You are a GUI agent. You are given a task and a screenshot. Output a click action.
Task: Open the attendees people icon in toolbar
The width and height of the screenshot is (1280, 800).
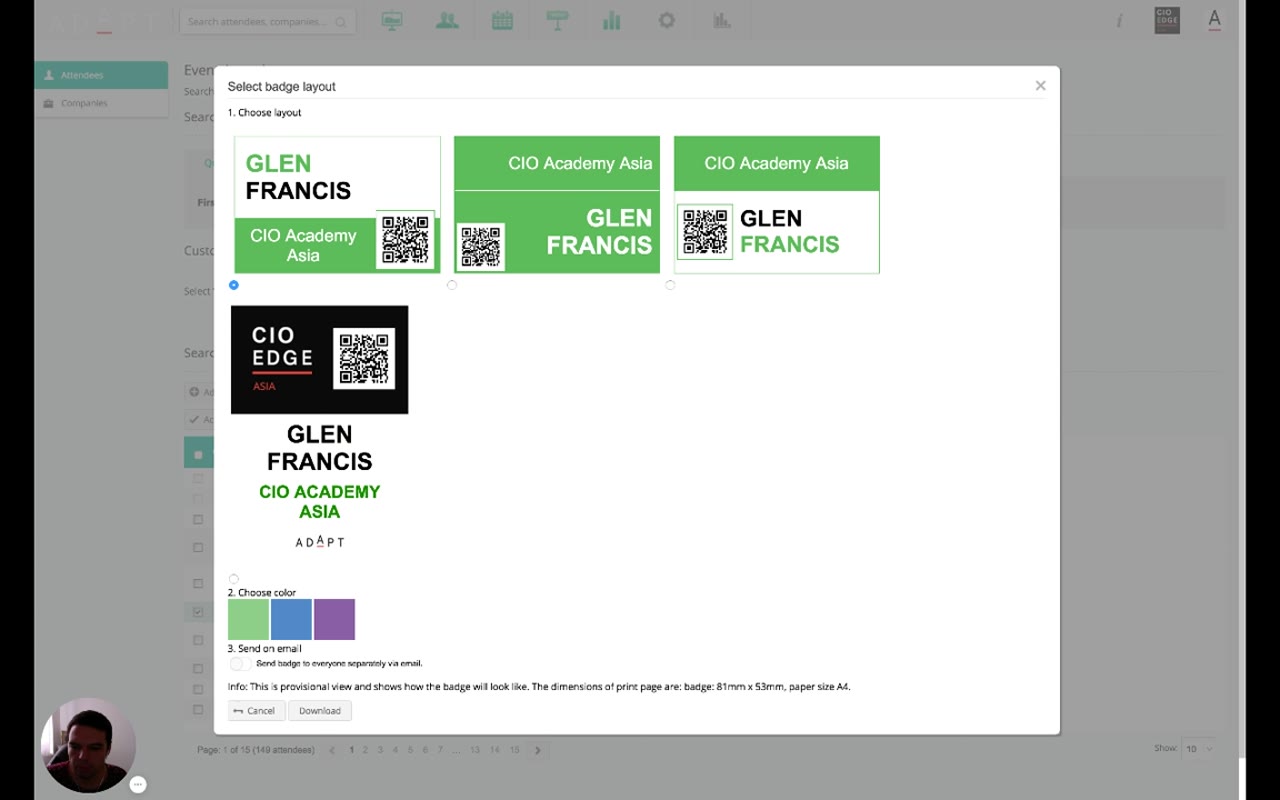tap(447, 20)
